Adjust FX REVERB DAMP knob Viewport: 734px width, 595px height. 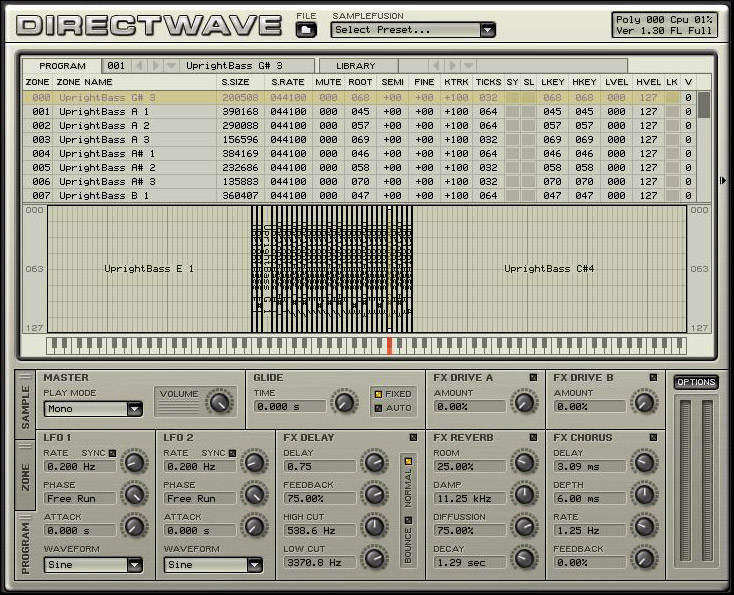(x=524, y=494)
